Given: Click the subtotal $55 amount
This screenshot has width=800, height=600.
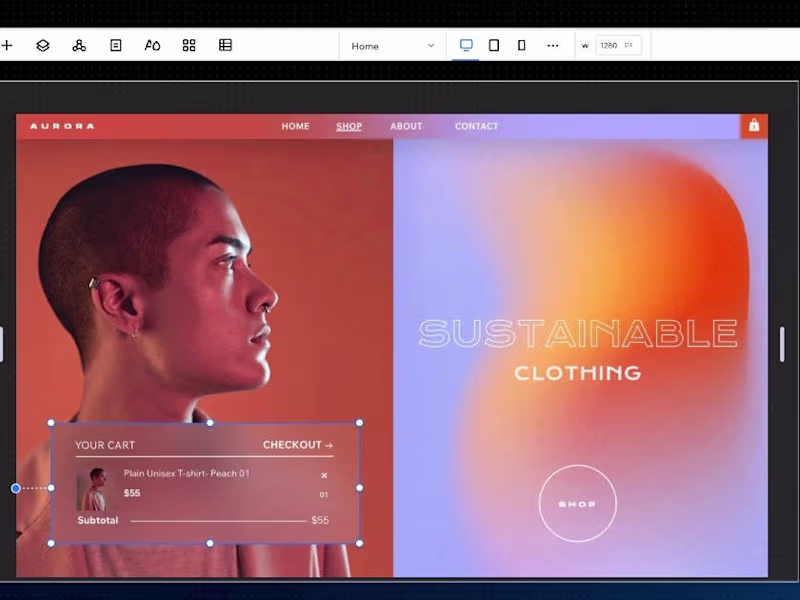Looking at the screenshot, I should (x=320, y=520).
